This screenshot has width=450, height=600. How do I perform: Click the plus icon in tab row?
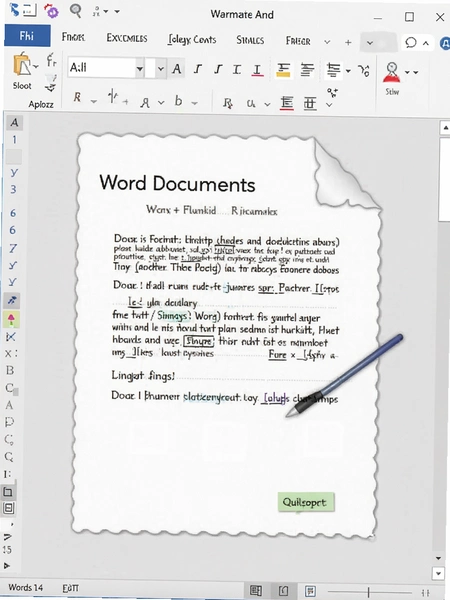348,42
